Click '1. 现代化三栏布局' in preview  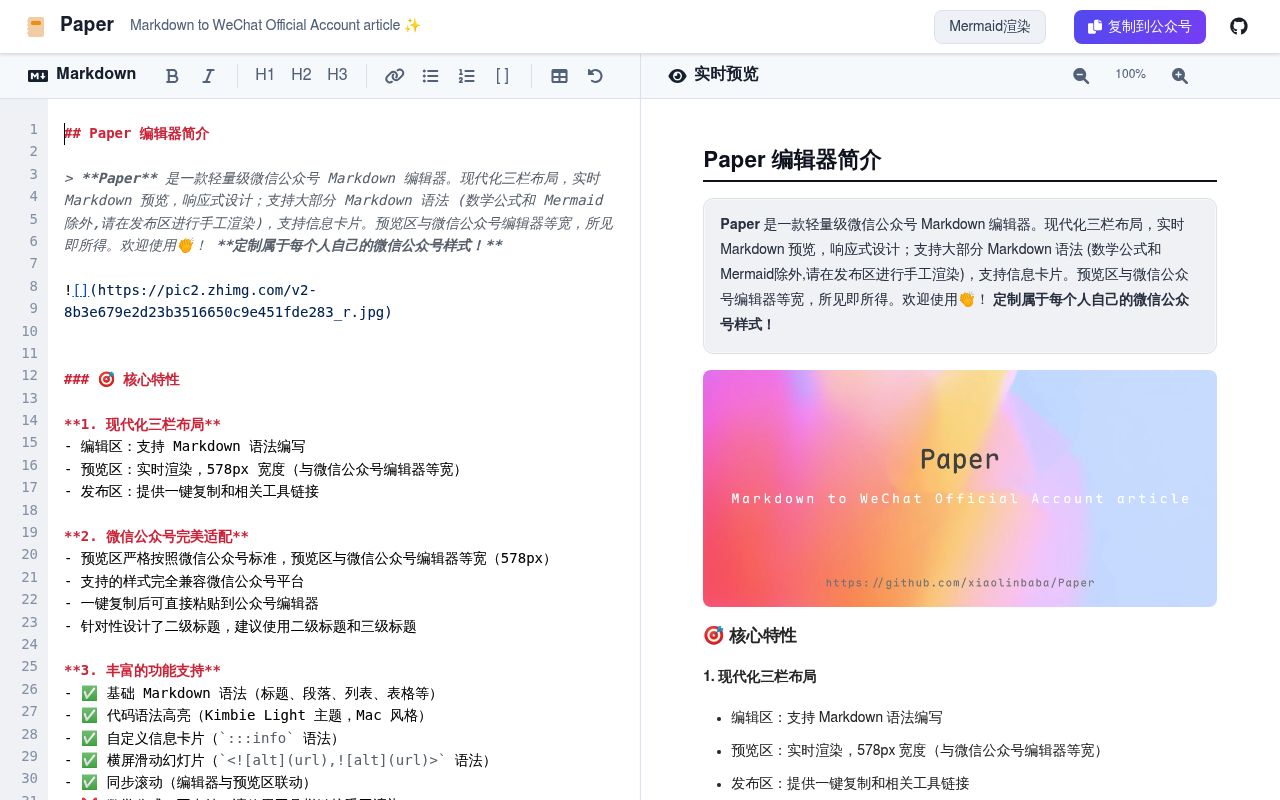760,677
